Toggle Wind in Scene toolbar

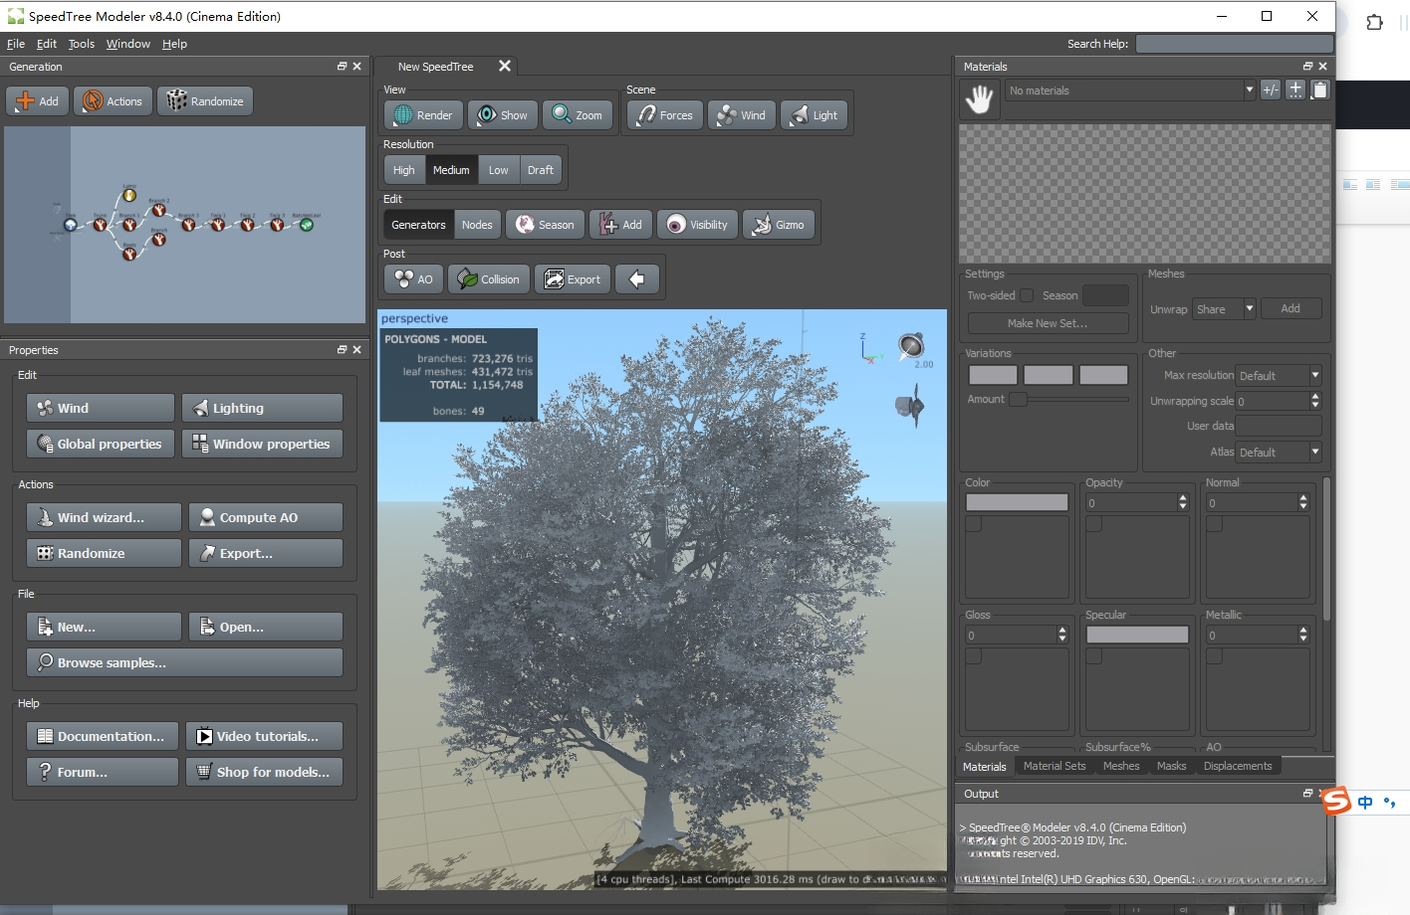coord(742,115)
